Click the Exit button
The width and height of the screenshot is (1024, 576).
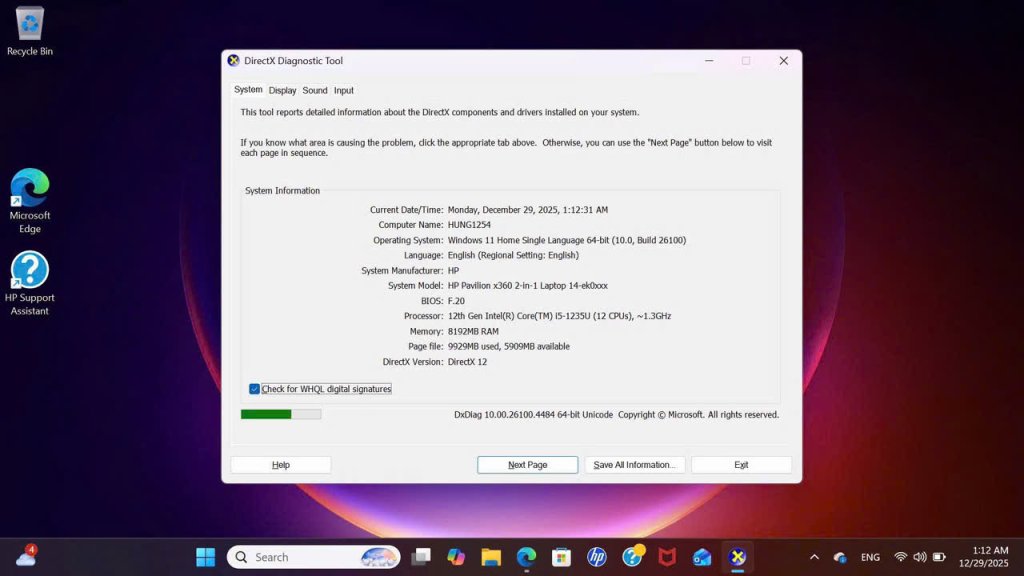point(741,465)
